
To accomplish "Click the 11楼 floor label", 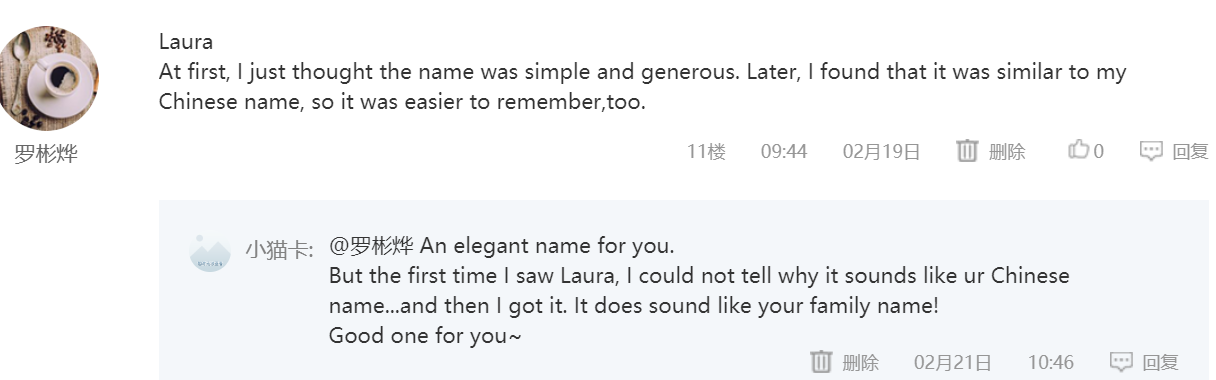I will tap(706, 152).
